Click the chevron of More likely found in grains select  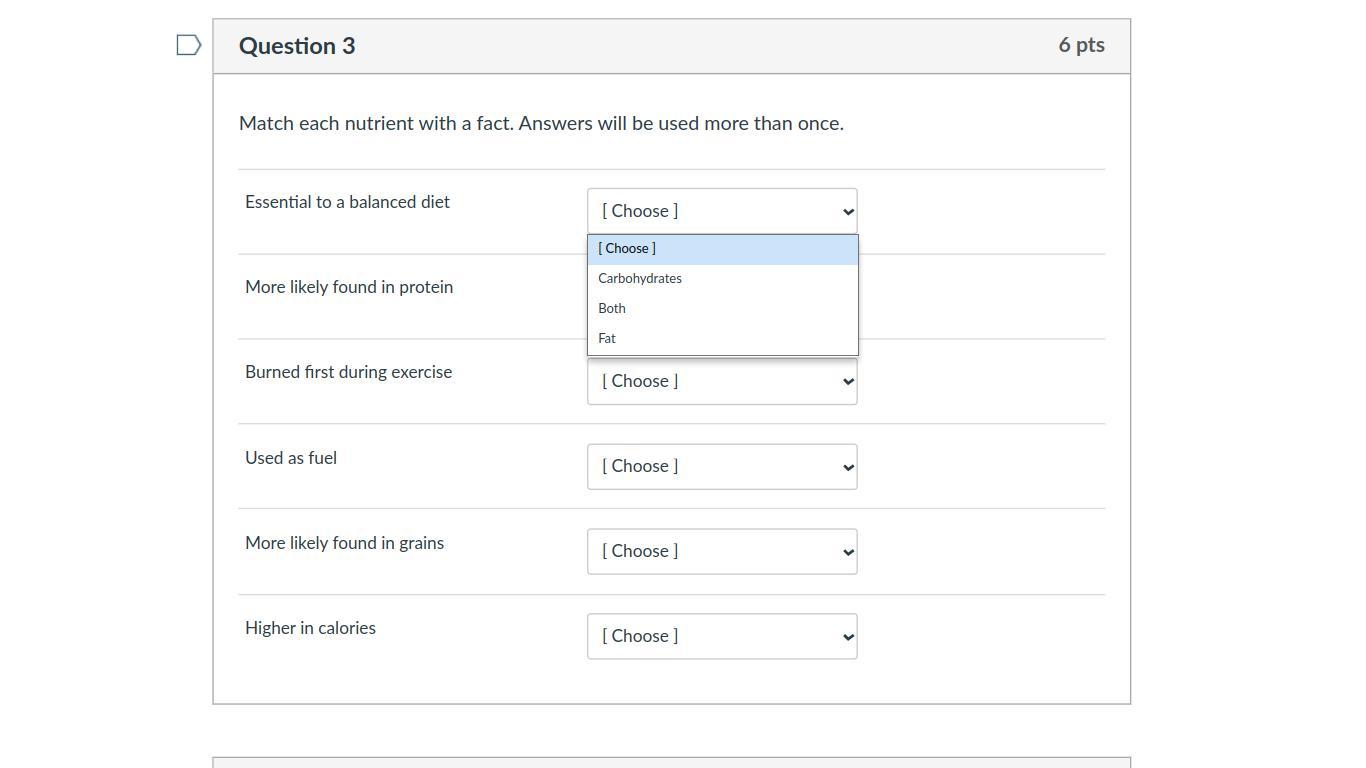[848, 553]
